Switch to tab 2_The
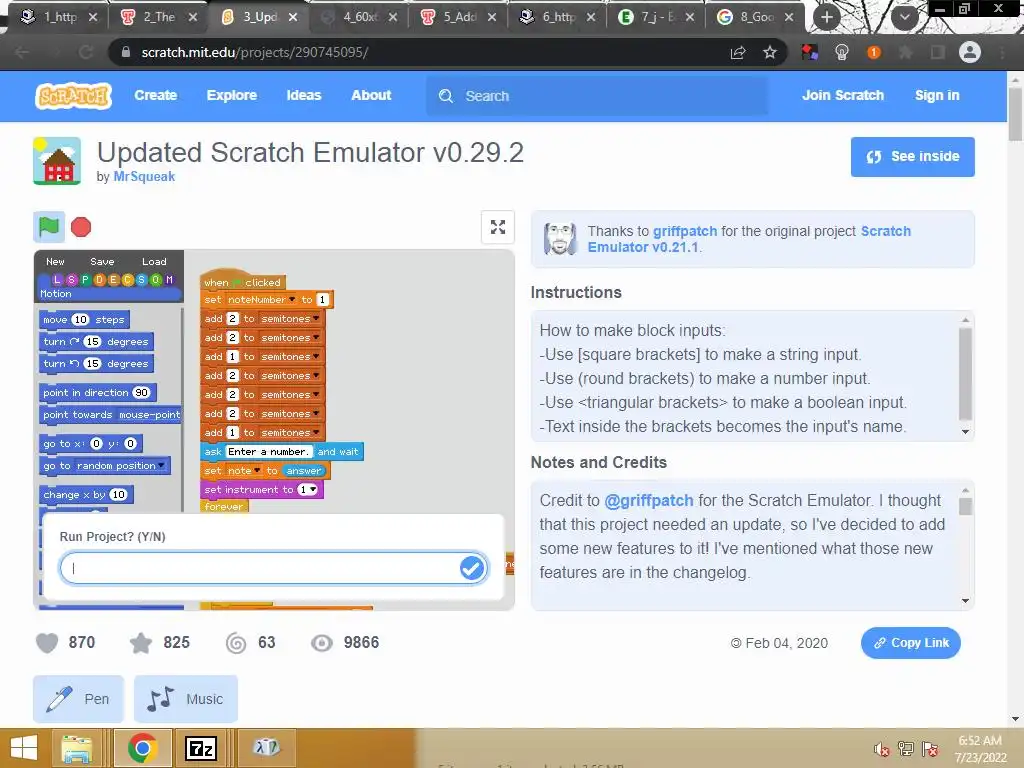 [159, 17]
